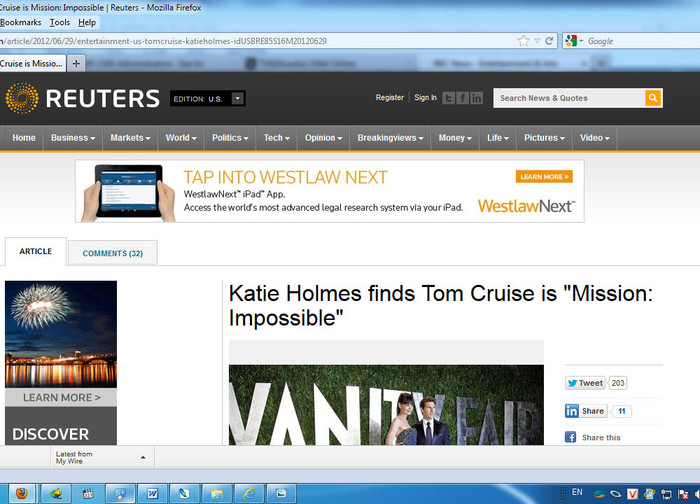Reload the page with the refresh icon
The height and width of the screenshot is (504, 700).
[x=549, y=41]
